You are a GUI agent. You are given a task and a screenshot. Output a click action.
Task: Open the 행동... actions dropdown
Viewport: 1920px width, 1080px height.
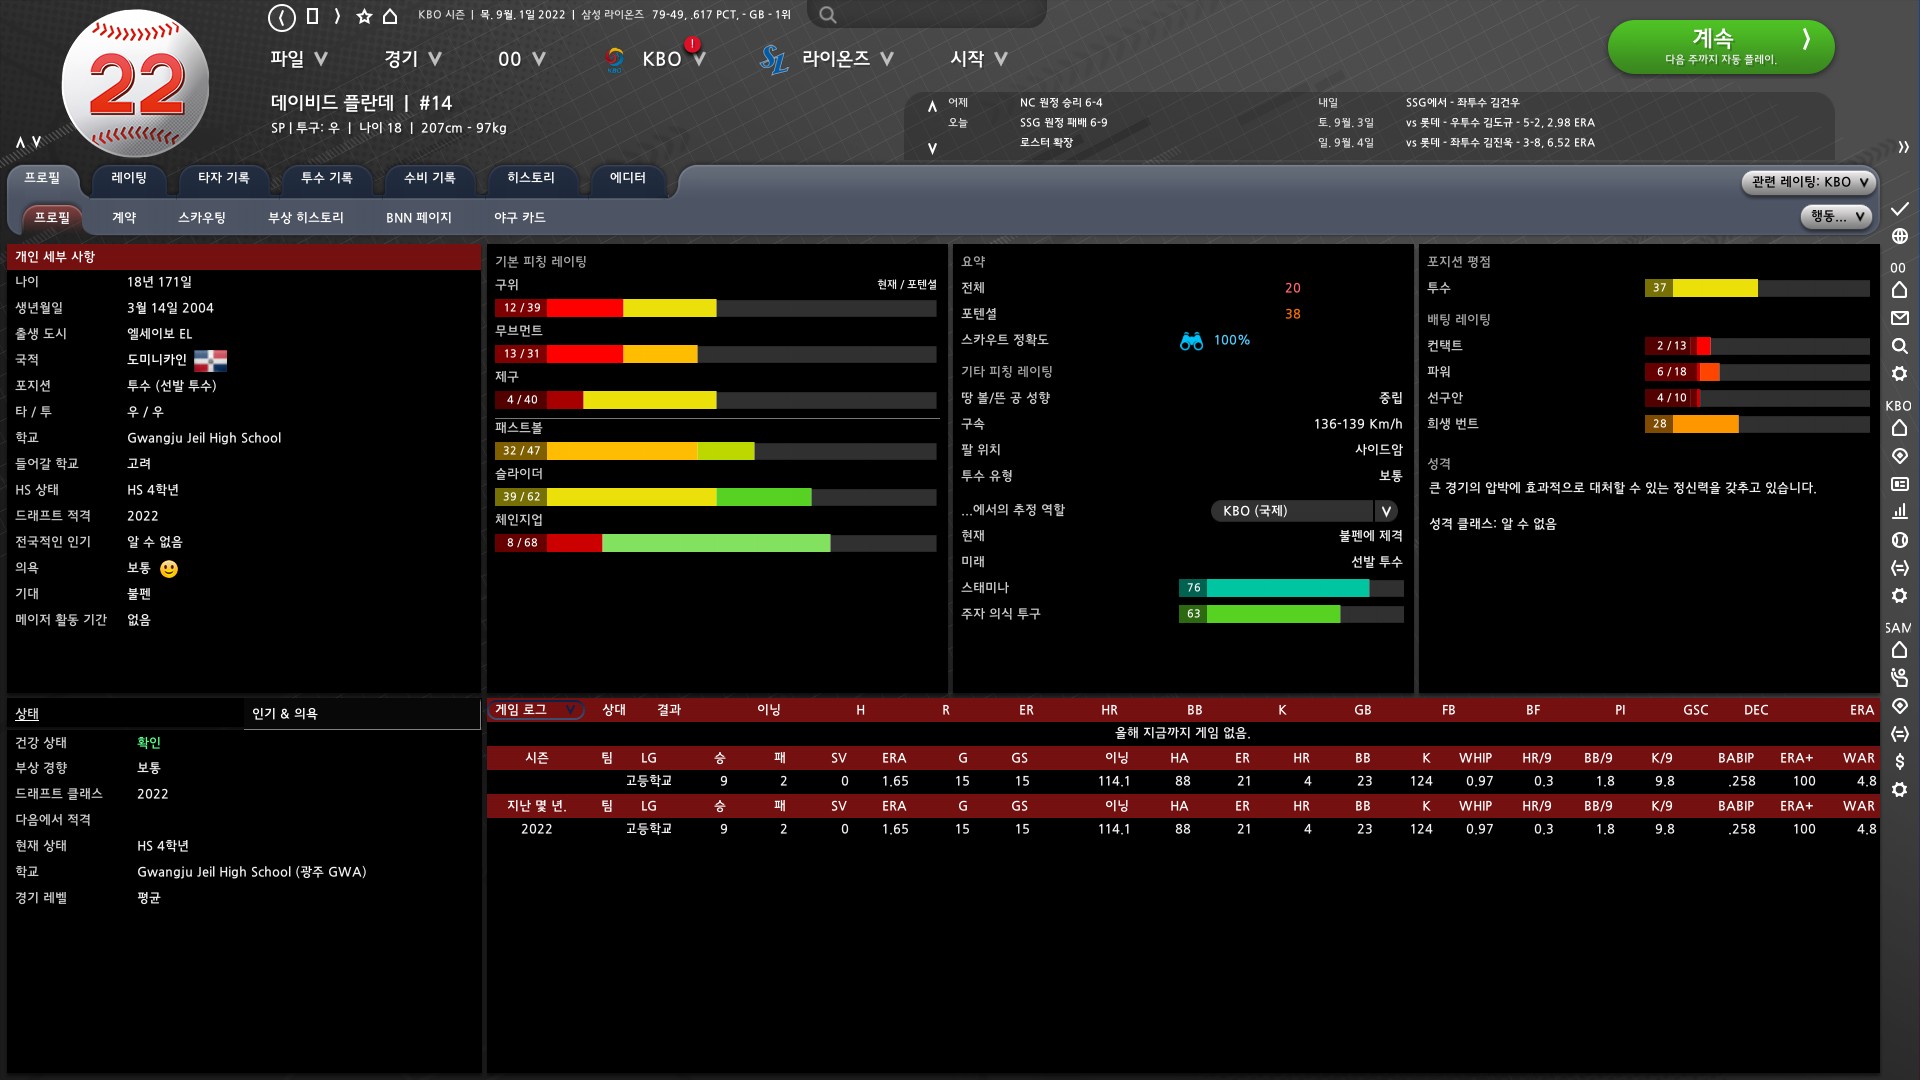1836,216
